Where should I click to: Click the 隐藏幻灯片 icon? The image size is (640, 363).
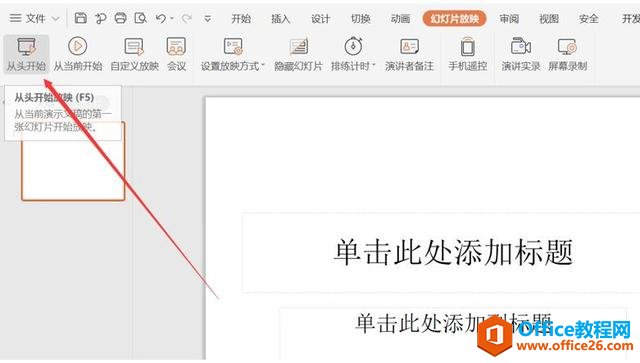(299, 47)
